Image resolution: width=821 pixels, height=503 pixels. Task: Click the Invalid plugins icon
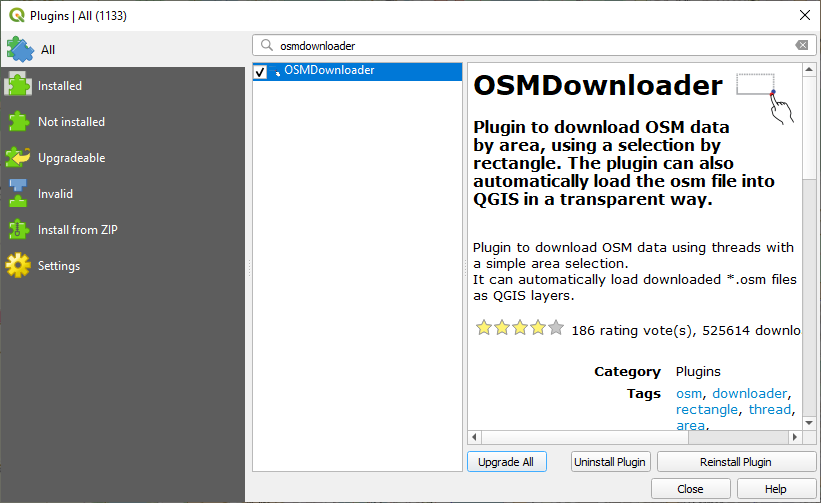(18, 193)
